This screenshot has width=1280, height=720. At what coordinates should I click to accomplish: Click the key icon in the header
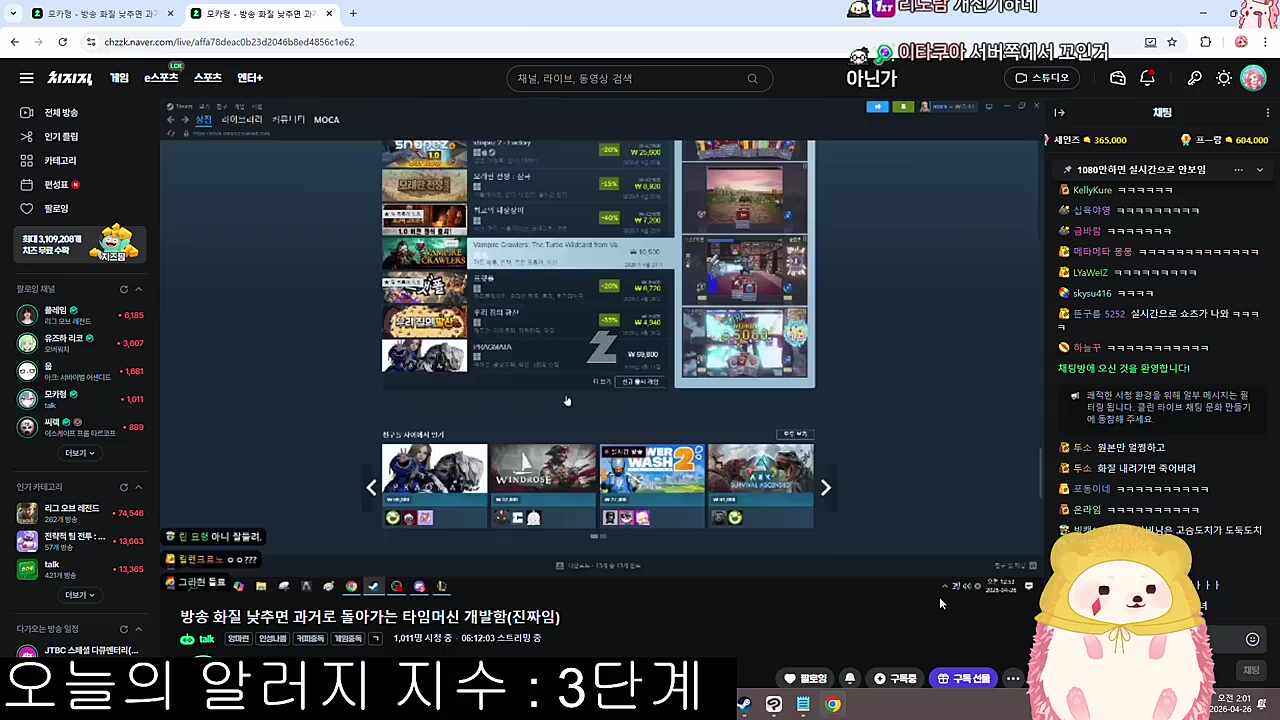point(1195,78)
